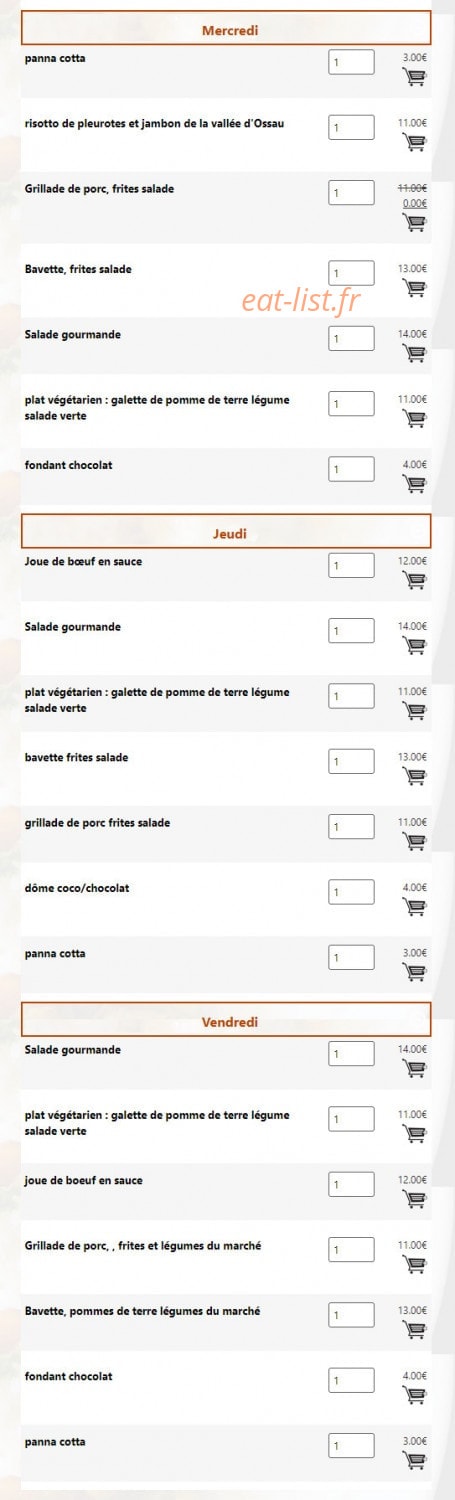Add Vendredi Bavette pommes de terre to cart

click(x=414, y=1330)
